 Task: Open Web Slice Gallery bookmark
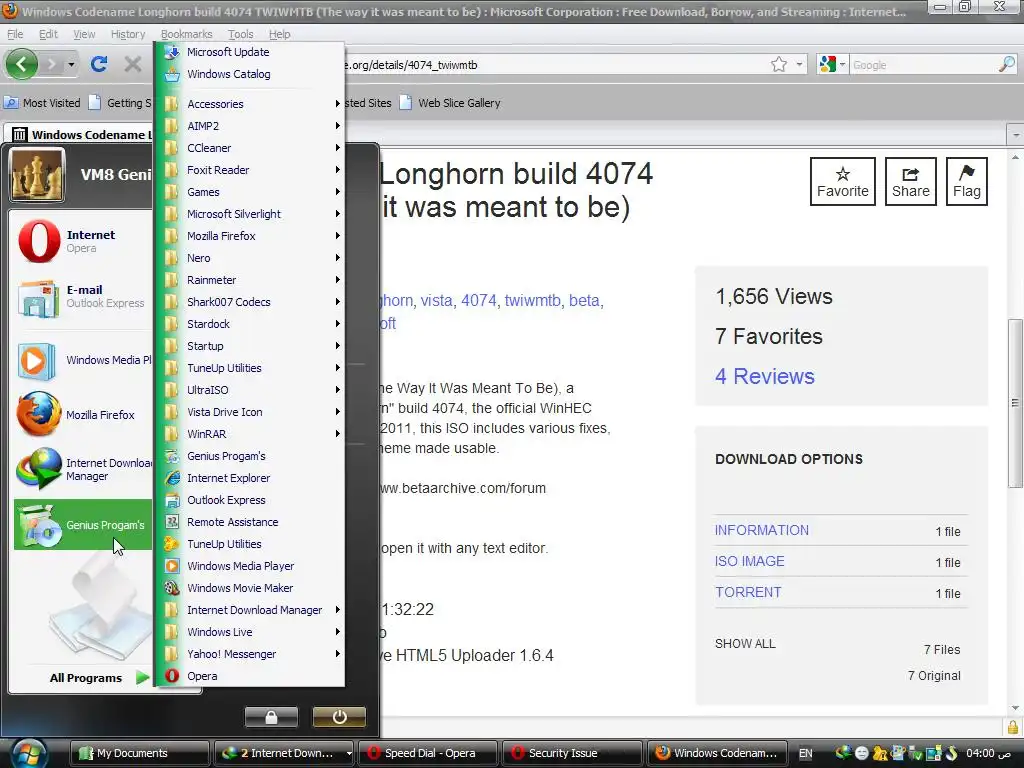tap(450, 103)
